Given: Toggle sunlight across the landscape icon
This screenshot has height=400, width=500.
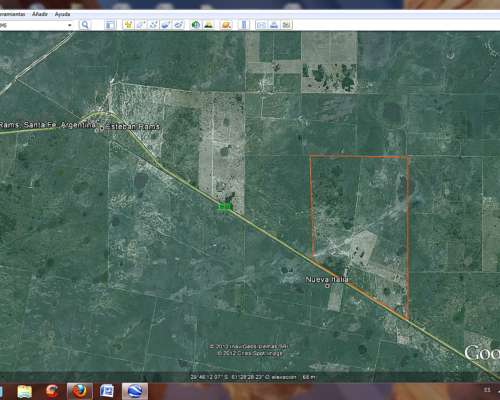Looking at the screenshot, I should click(209, 25).
